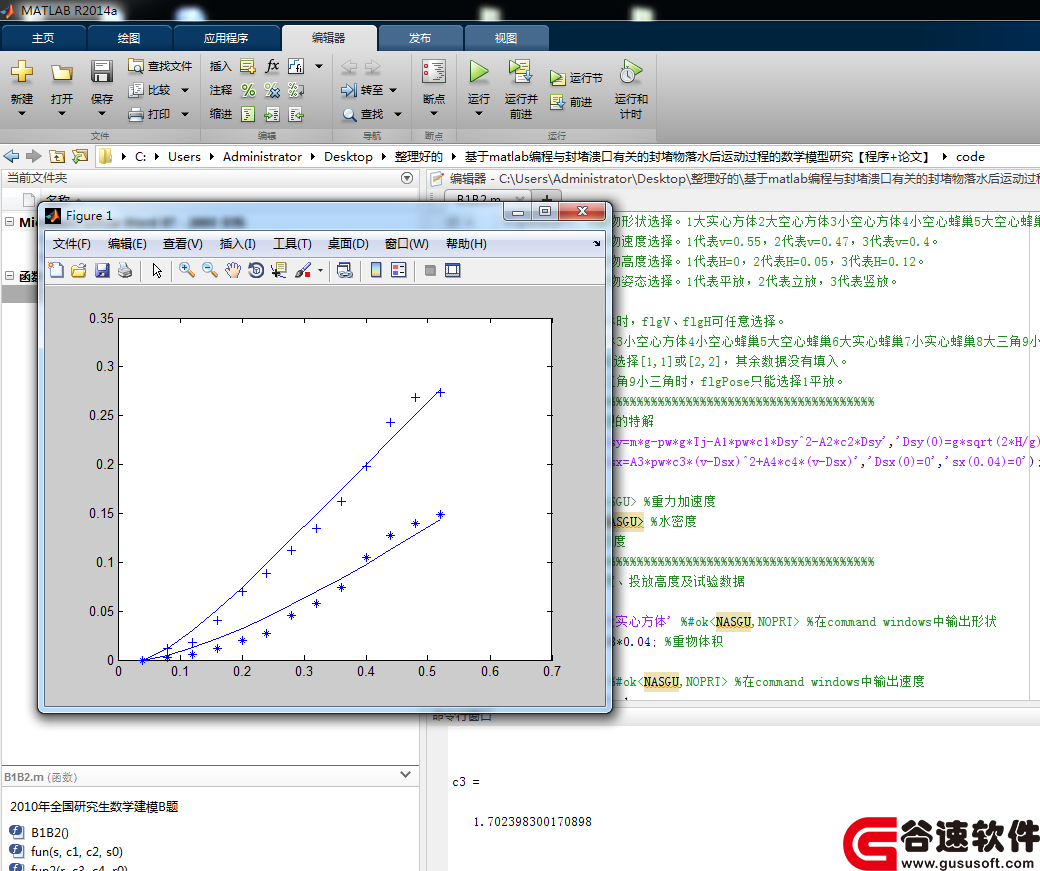The height and width of the screenshot is (871, 1040).
Task: Click Find Files (查找文件) in ribbon
Action: tap(160, 66)
